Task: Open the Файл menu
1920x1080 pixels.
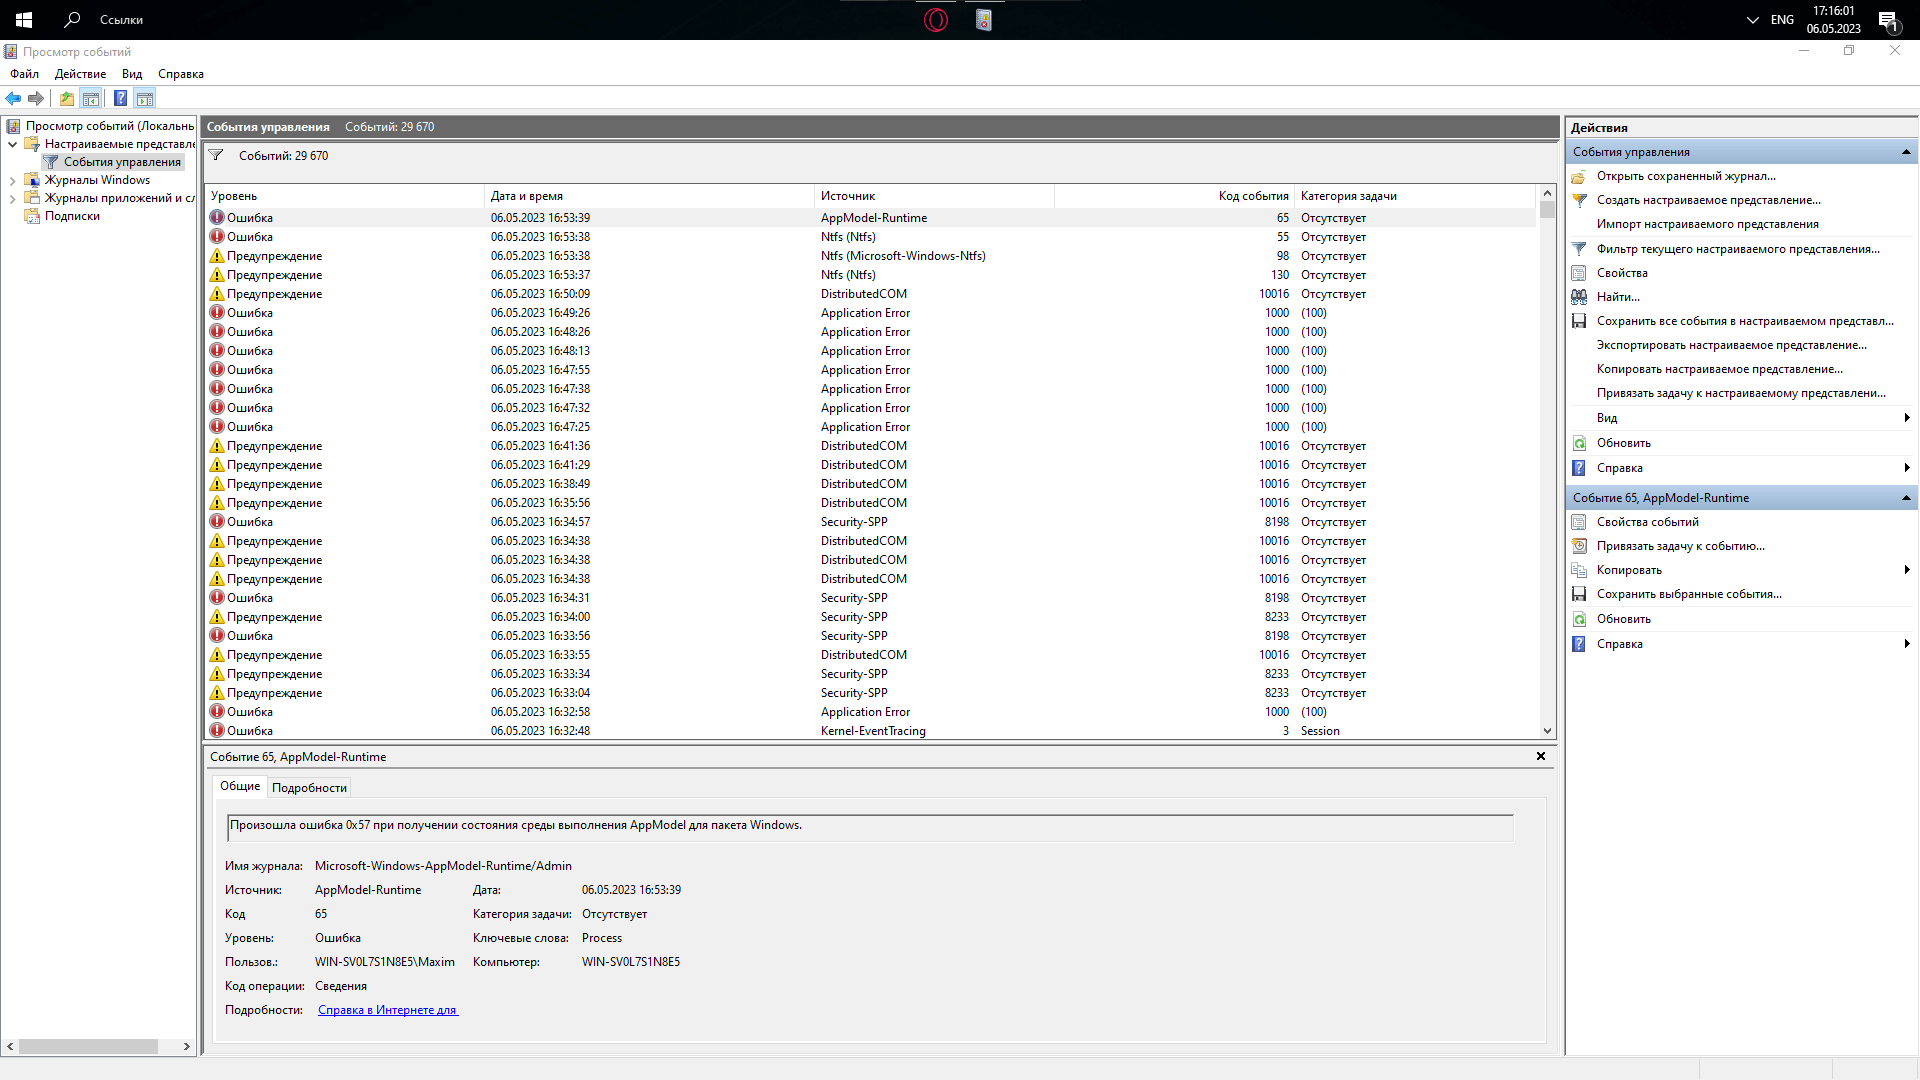Action: (24, 74)
